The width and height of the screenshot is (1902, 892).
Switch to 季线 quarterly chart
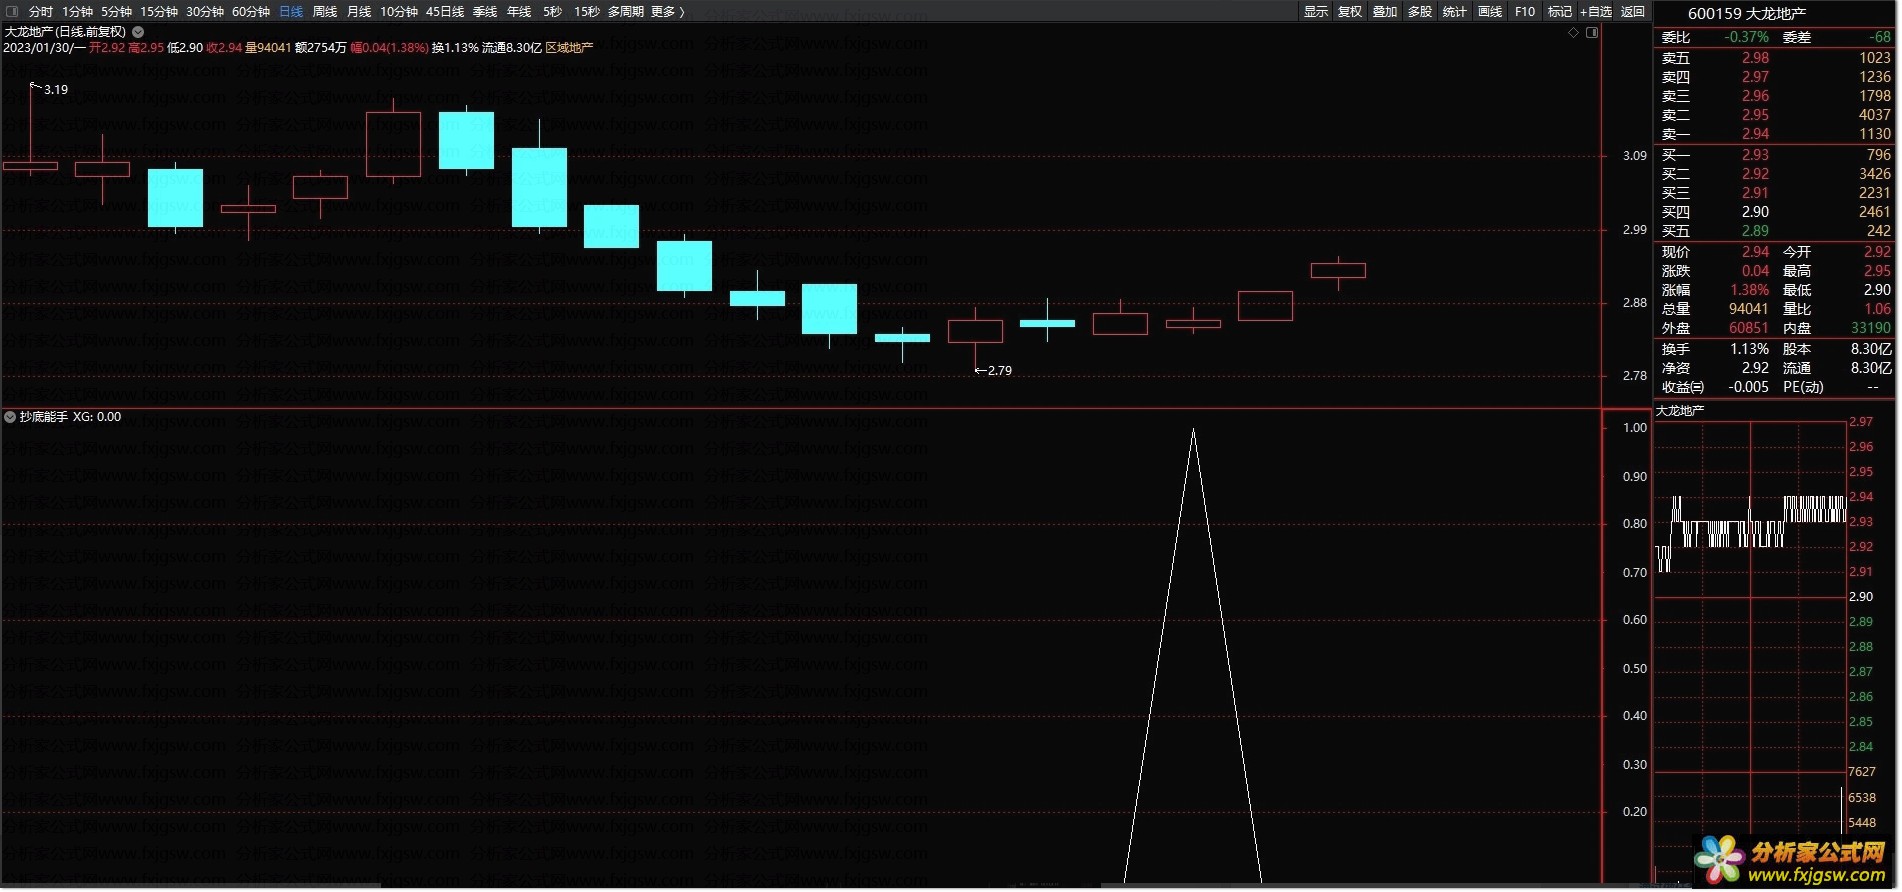tap(485, 12)
